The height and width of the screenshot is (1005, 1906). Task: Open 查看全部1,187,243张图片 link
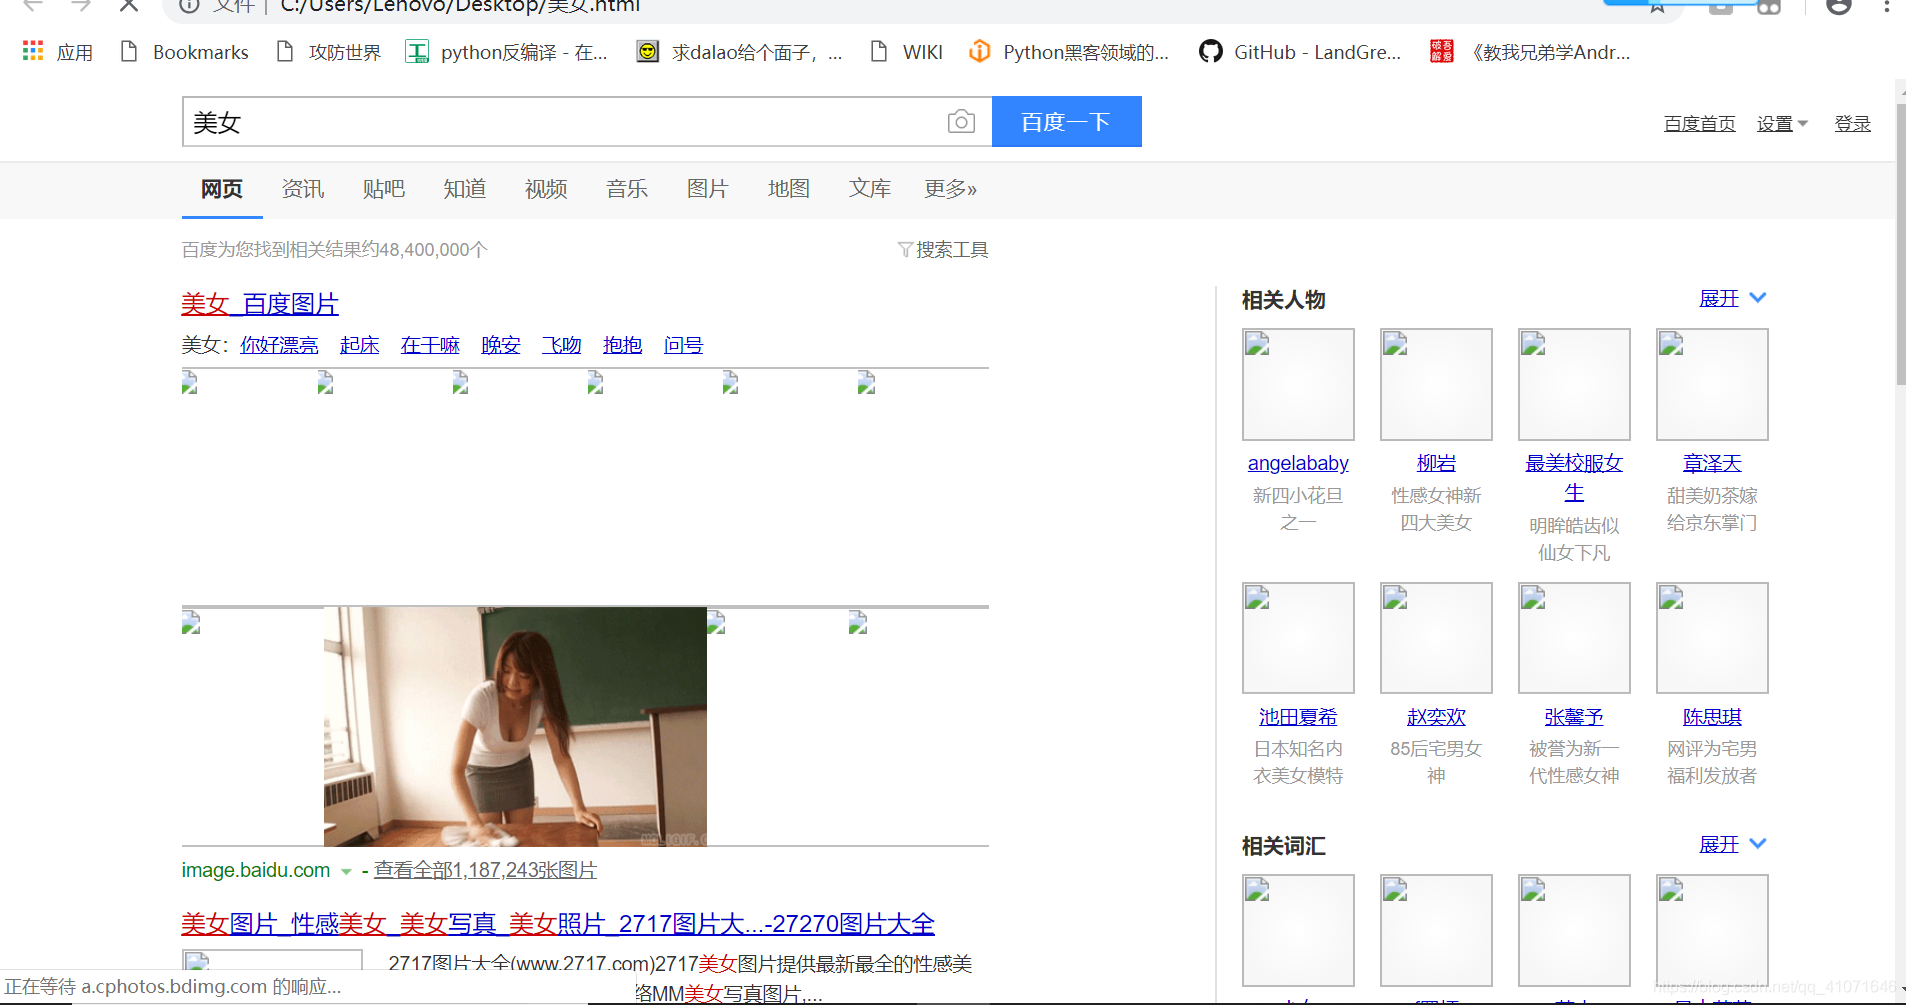[485, 871]
